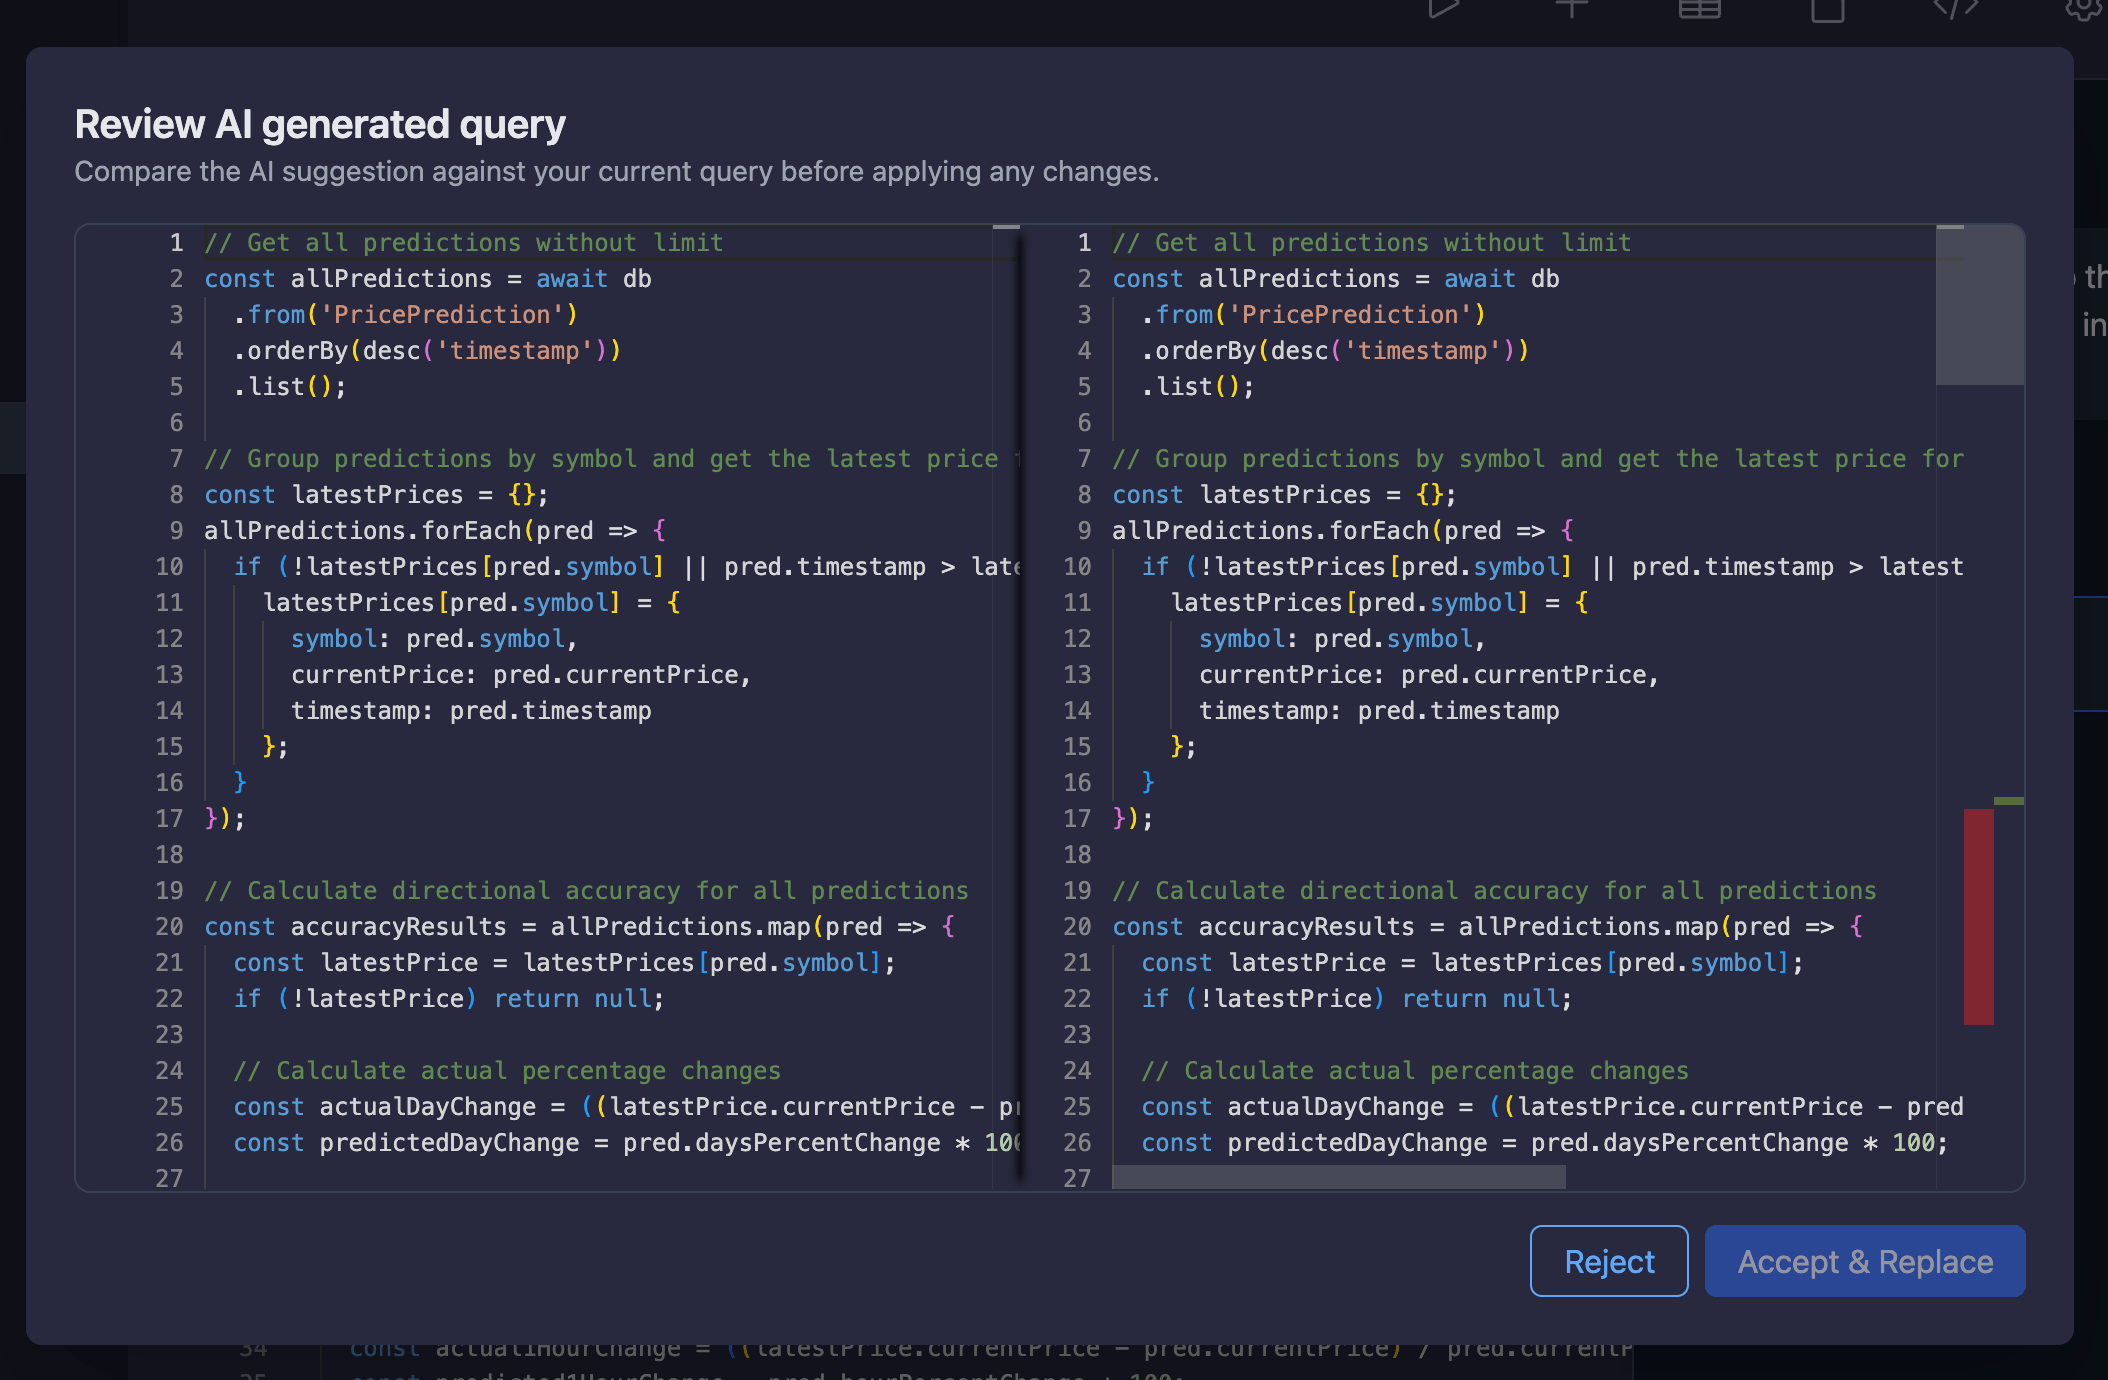
Task: Click 'PricePrediction' string in left editor
Action: coord(442,315)
